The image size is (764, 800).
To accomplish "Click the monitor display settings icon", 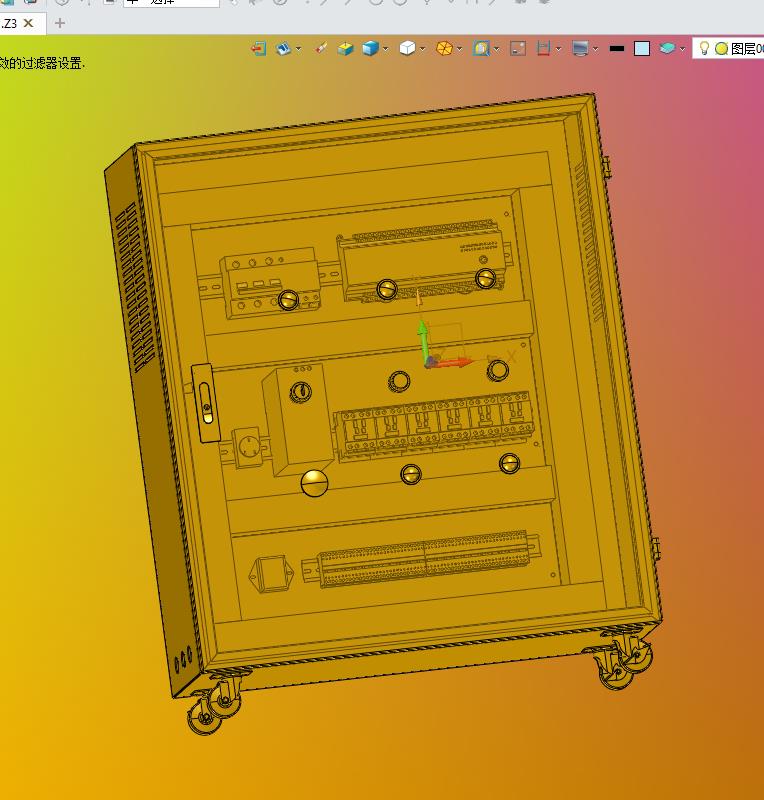I will coord(580,48).
